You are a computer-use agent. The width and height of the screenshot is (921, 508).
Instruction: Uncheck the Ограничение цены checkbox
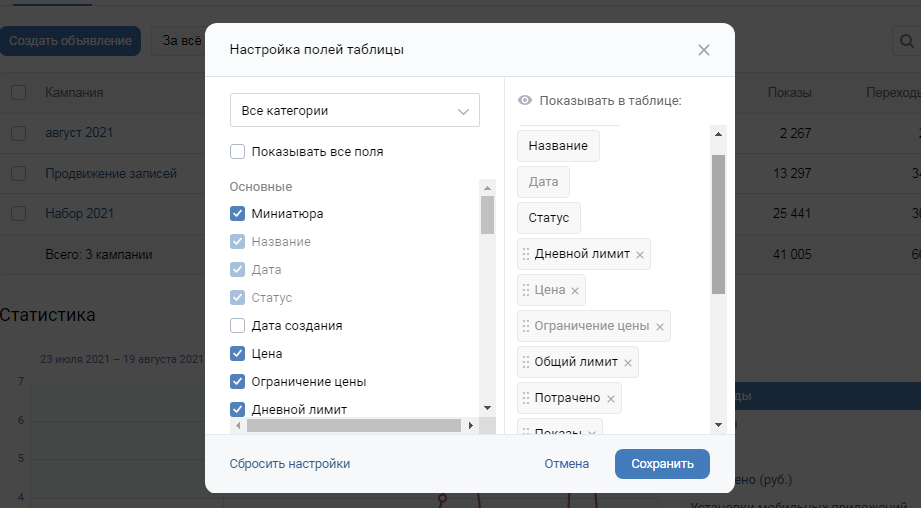point(237,382)
